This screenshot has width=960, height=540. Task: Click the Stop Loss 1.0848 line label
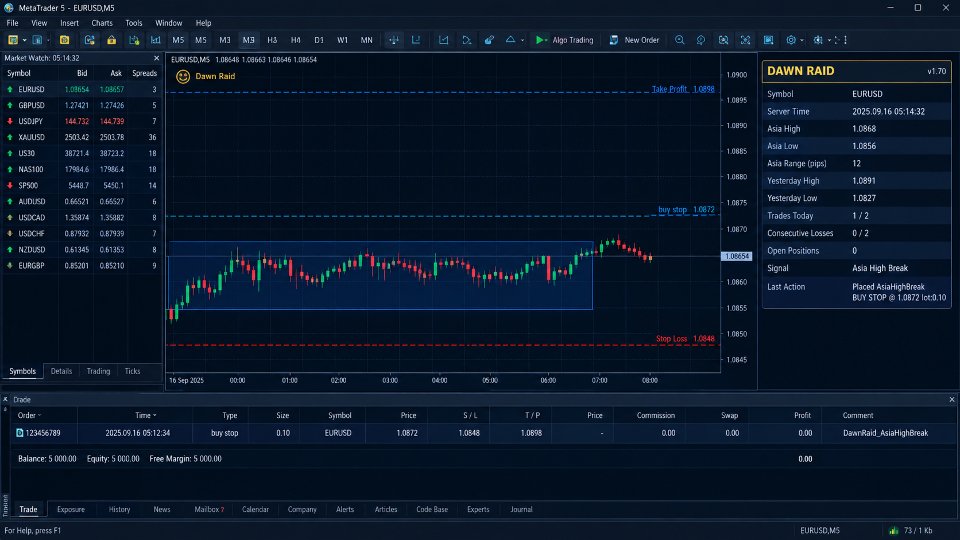685,339
